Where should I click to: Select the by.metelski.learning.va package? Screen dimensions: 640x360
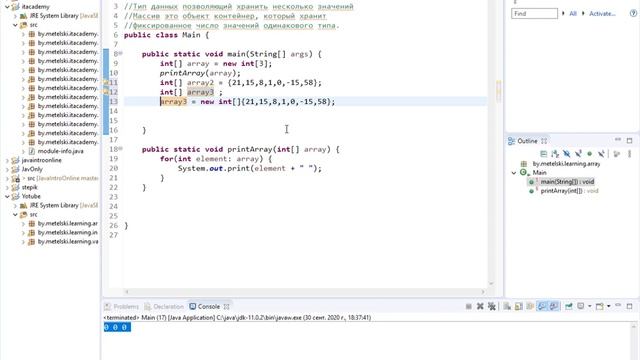[67, 242]
